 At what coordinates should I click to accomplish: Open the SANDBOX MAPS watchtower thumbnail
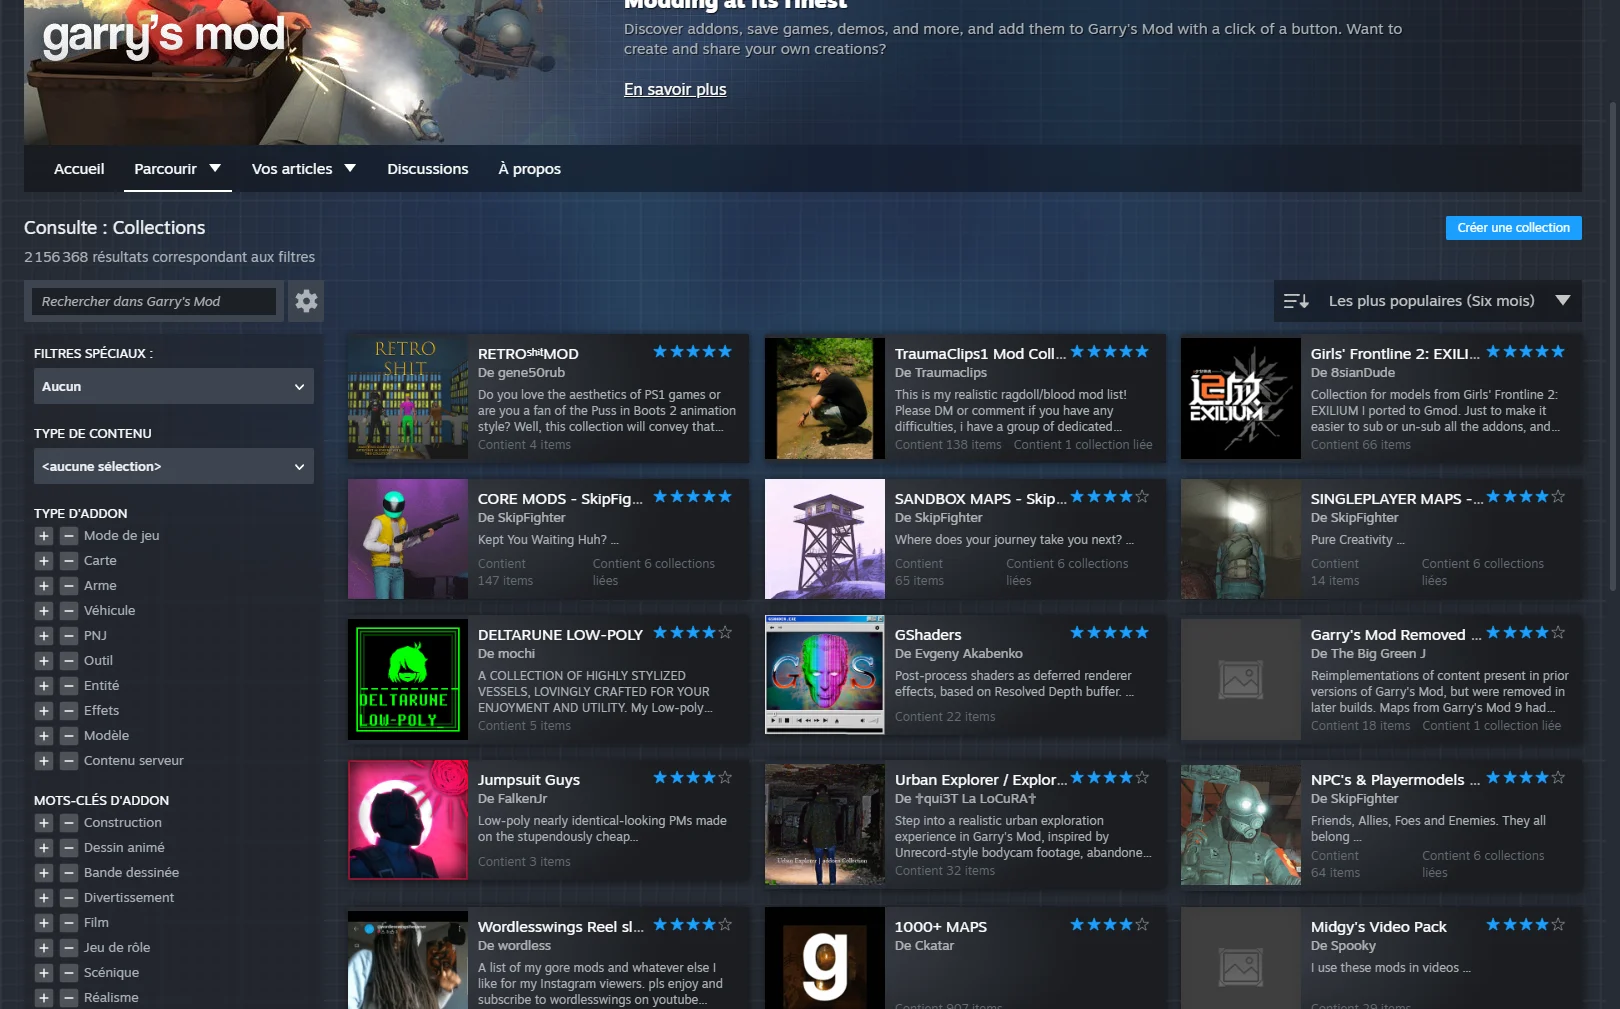pos(825,539)
